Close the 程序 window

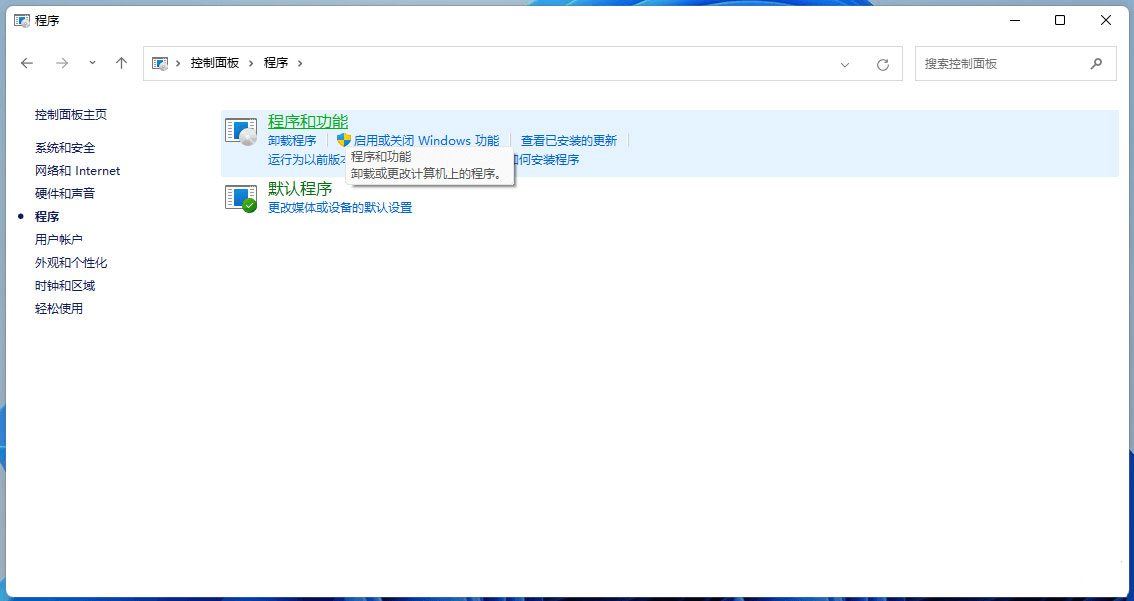click(1106, 20)
